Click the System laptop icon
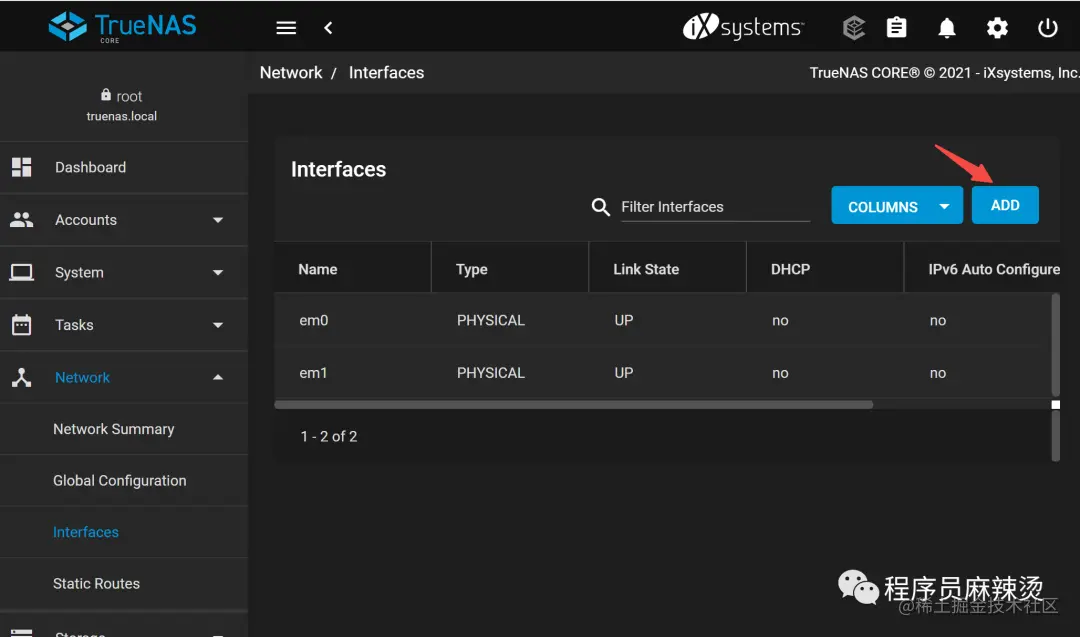Image resolution: width=1080 pixels, height=637 pixels. tap(21, 273)
